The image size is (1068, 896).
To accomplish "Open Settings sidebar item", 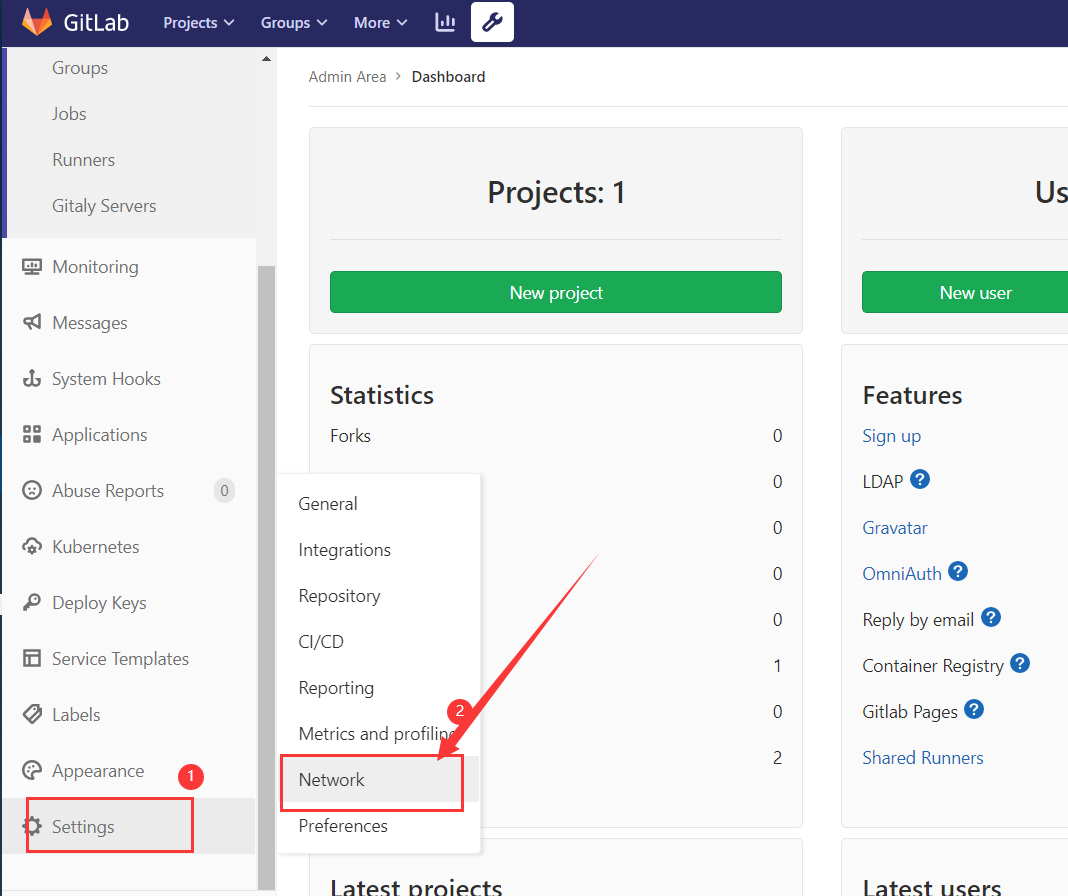I will coord(129,826).
